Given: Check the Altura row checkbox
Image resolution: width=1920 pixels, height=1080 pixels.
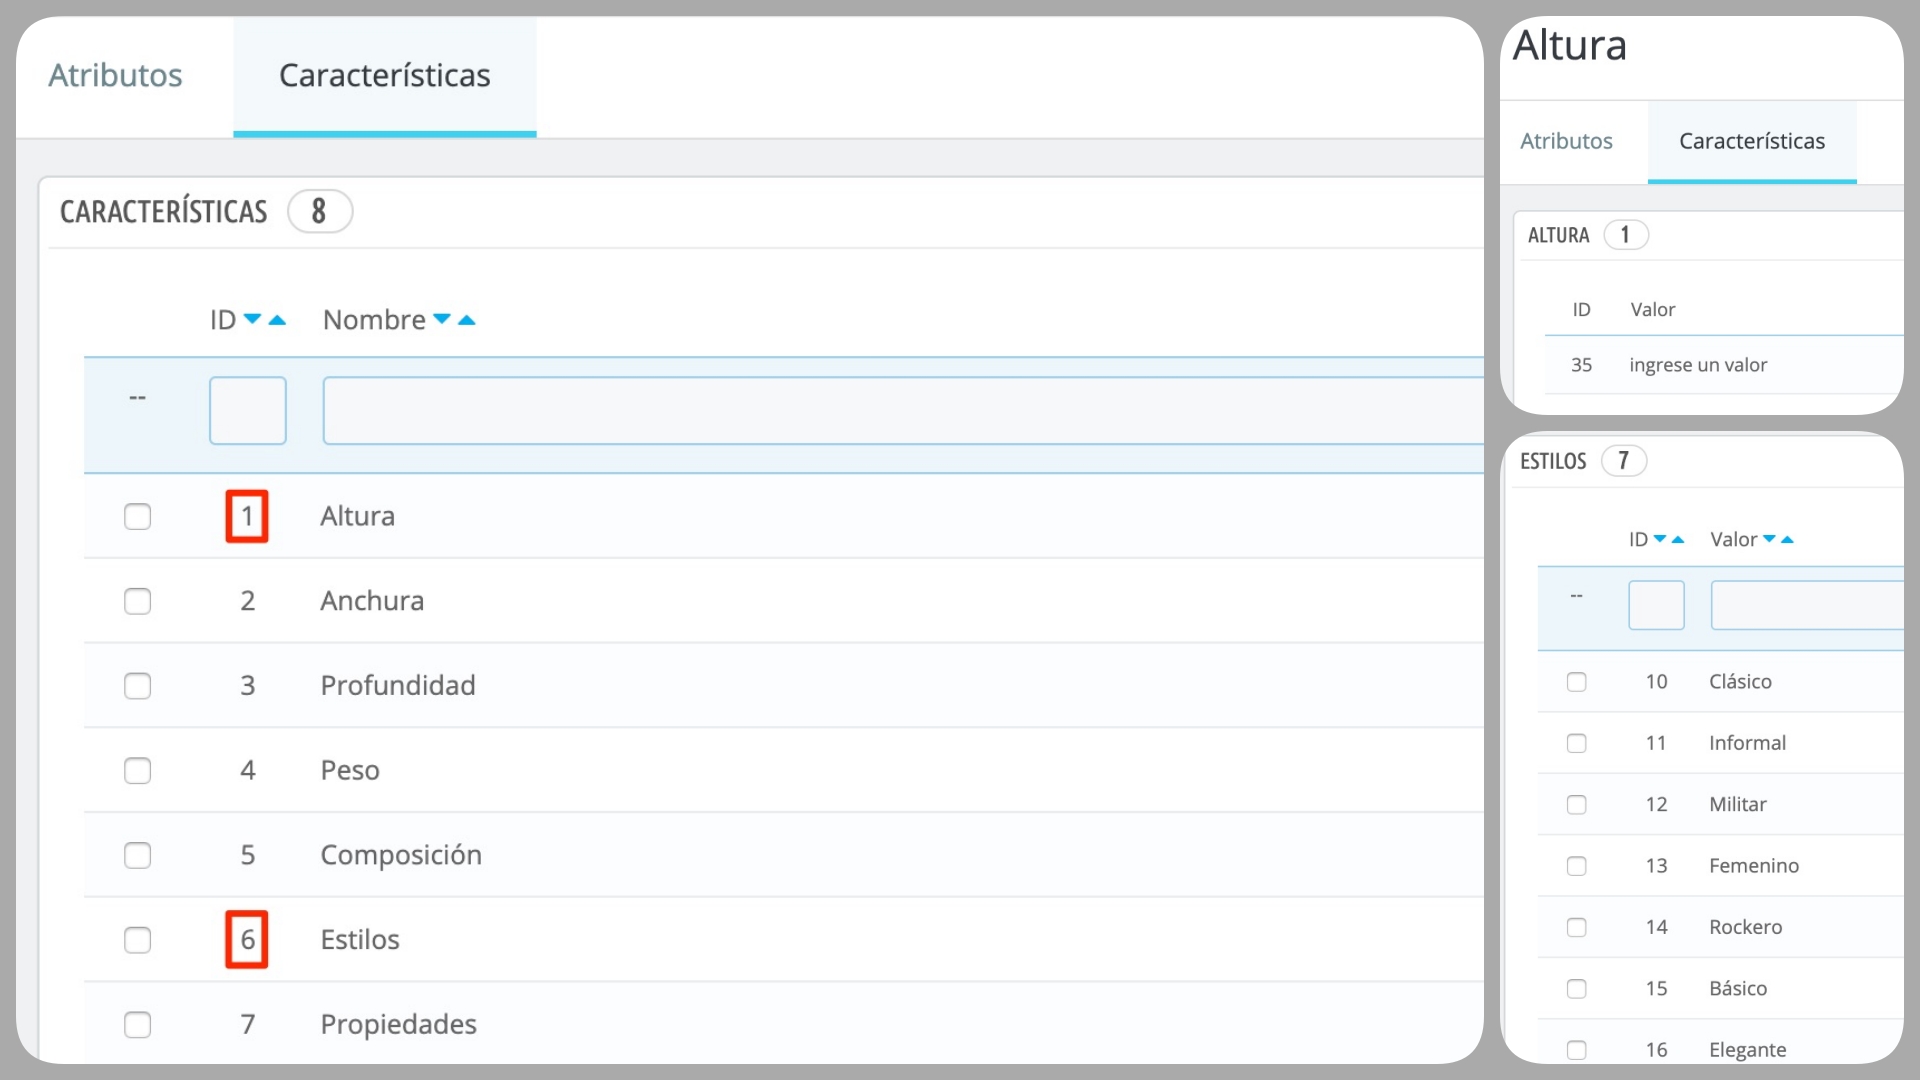Looking at the screenshot, I should click(x=137, y=517).
